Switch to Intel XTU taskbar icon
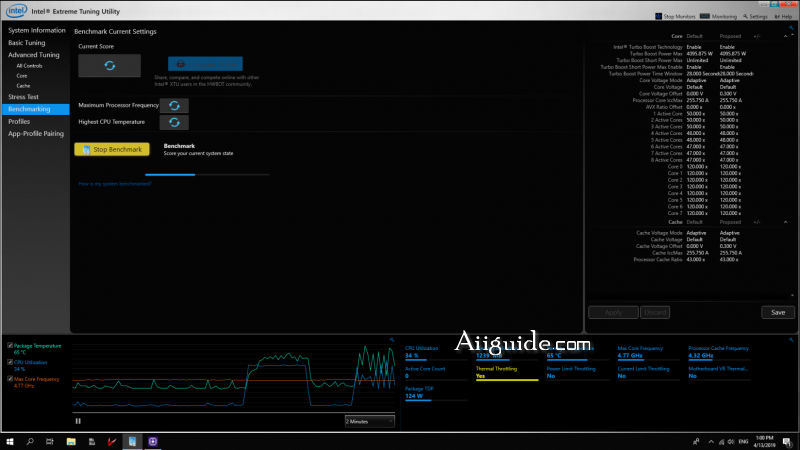This screenshot has width=800, height=450. coord(132,441)
